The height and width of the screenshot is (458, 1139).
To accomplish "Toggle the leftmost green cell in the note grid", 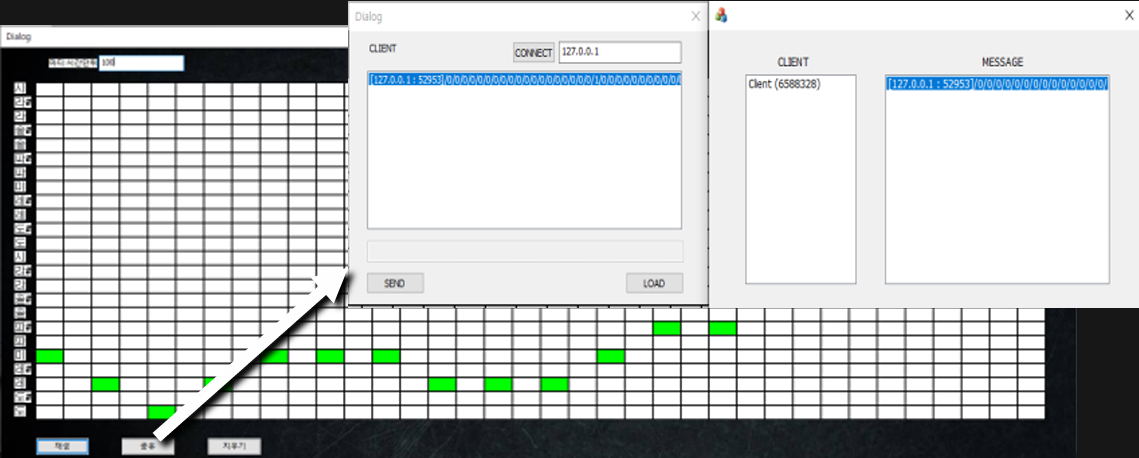I will (x=50, y=356).
